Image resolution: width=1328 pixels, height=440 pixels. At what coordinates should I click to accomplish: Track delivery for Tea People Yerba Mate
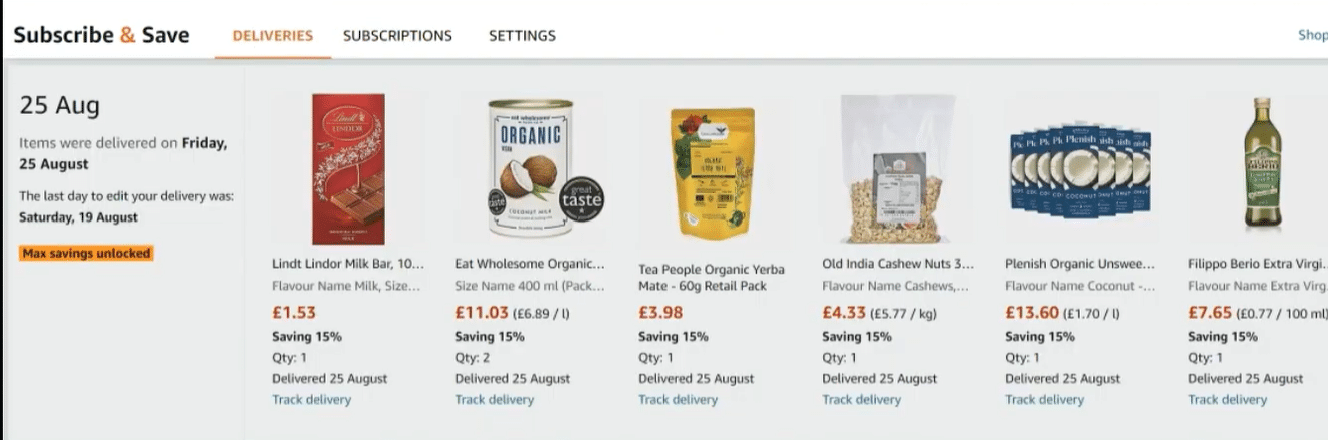click(678, 399)
